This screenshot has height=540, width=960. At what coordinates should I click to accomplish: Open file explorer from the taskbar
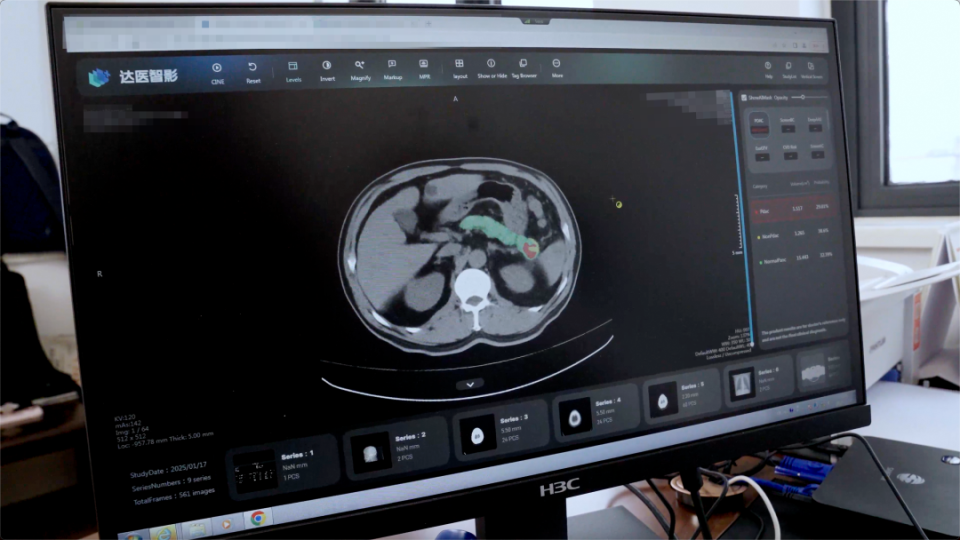point(196,529)
